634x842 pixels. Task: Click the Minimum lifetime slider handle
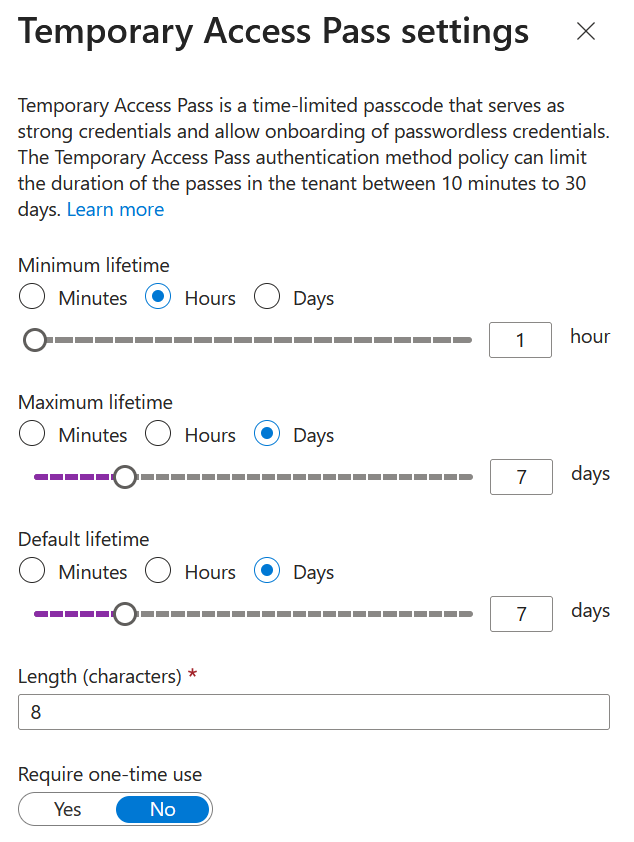point(35,341)
